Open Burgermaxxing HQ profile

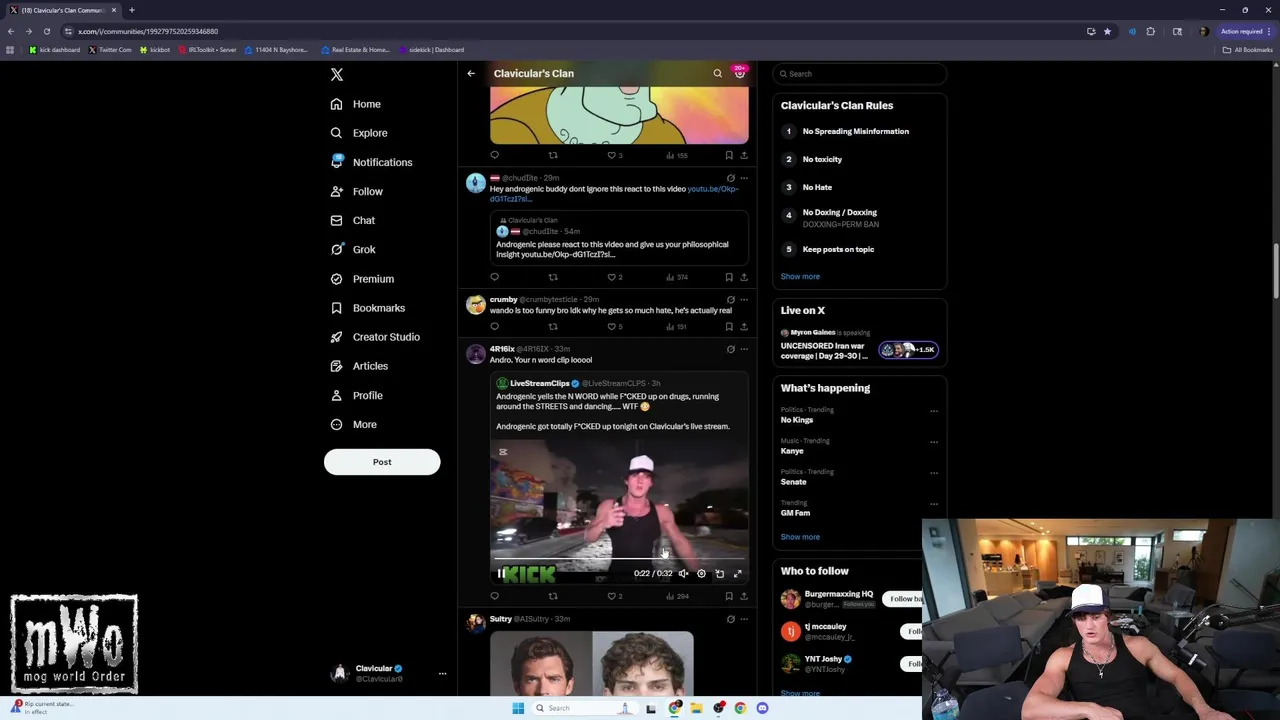pos(838,594)
